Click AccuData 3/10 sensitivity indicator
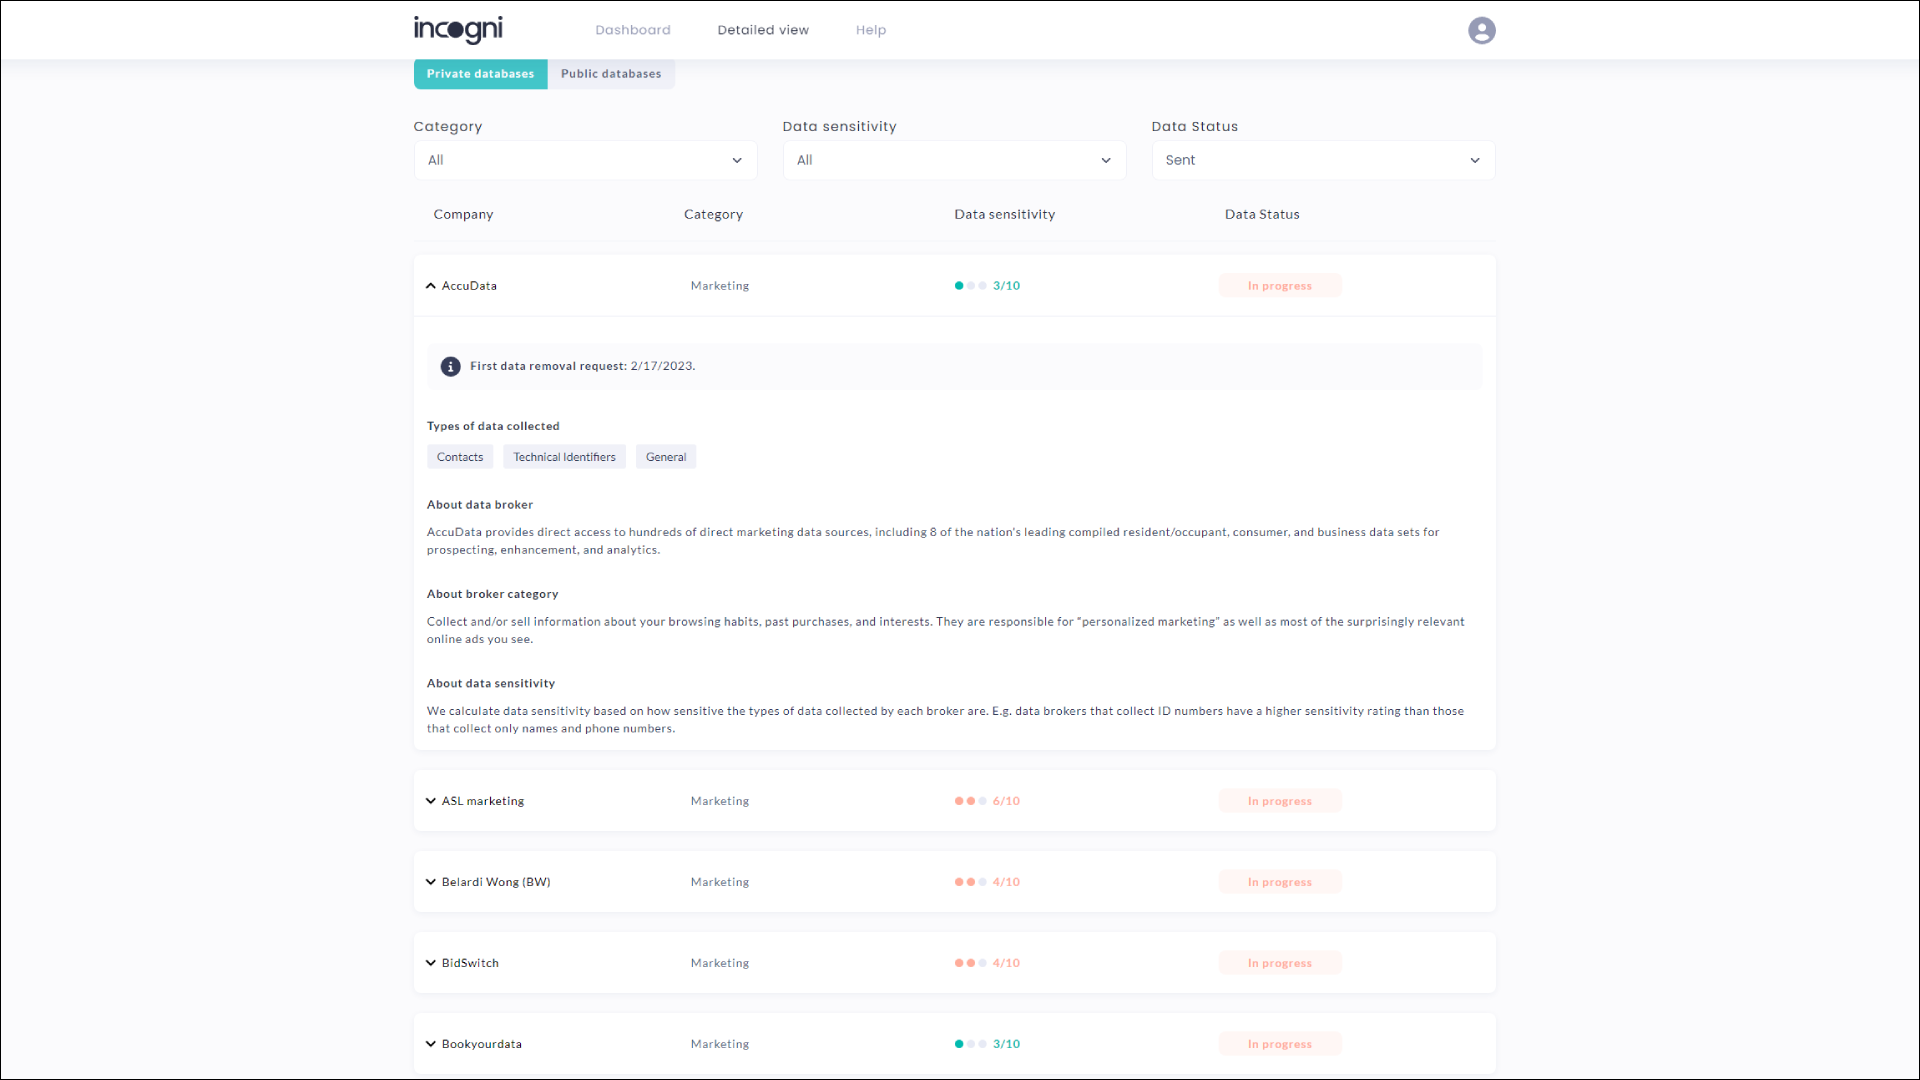The width and height of the screenshot is (1920, 1080). 987,286
